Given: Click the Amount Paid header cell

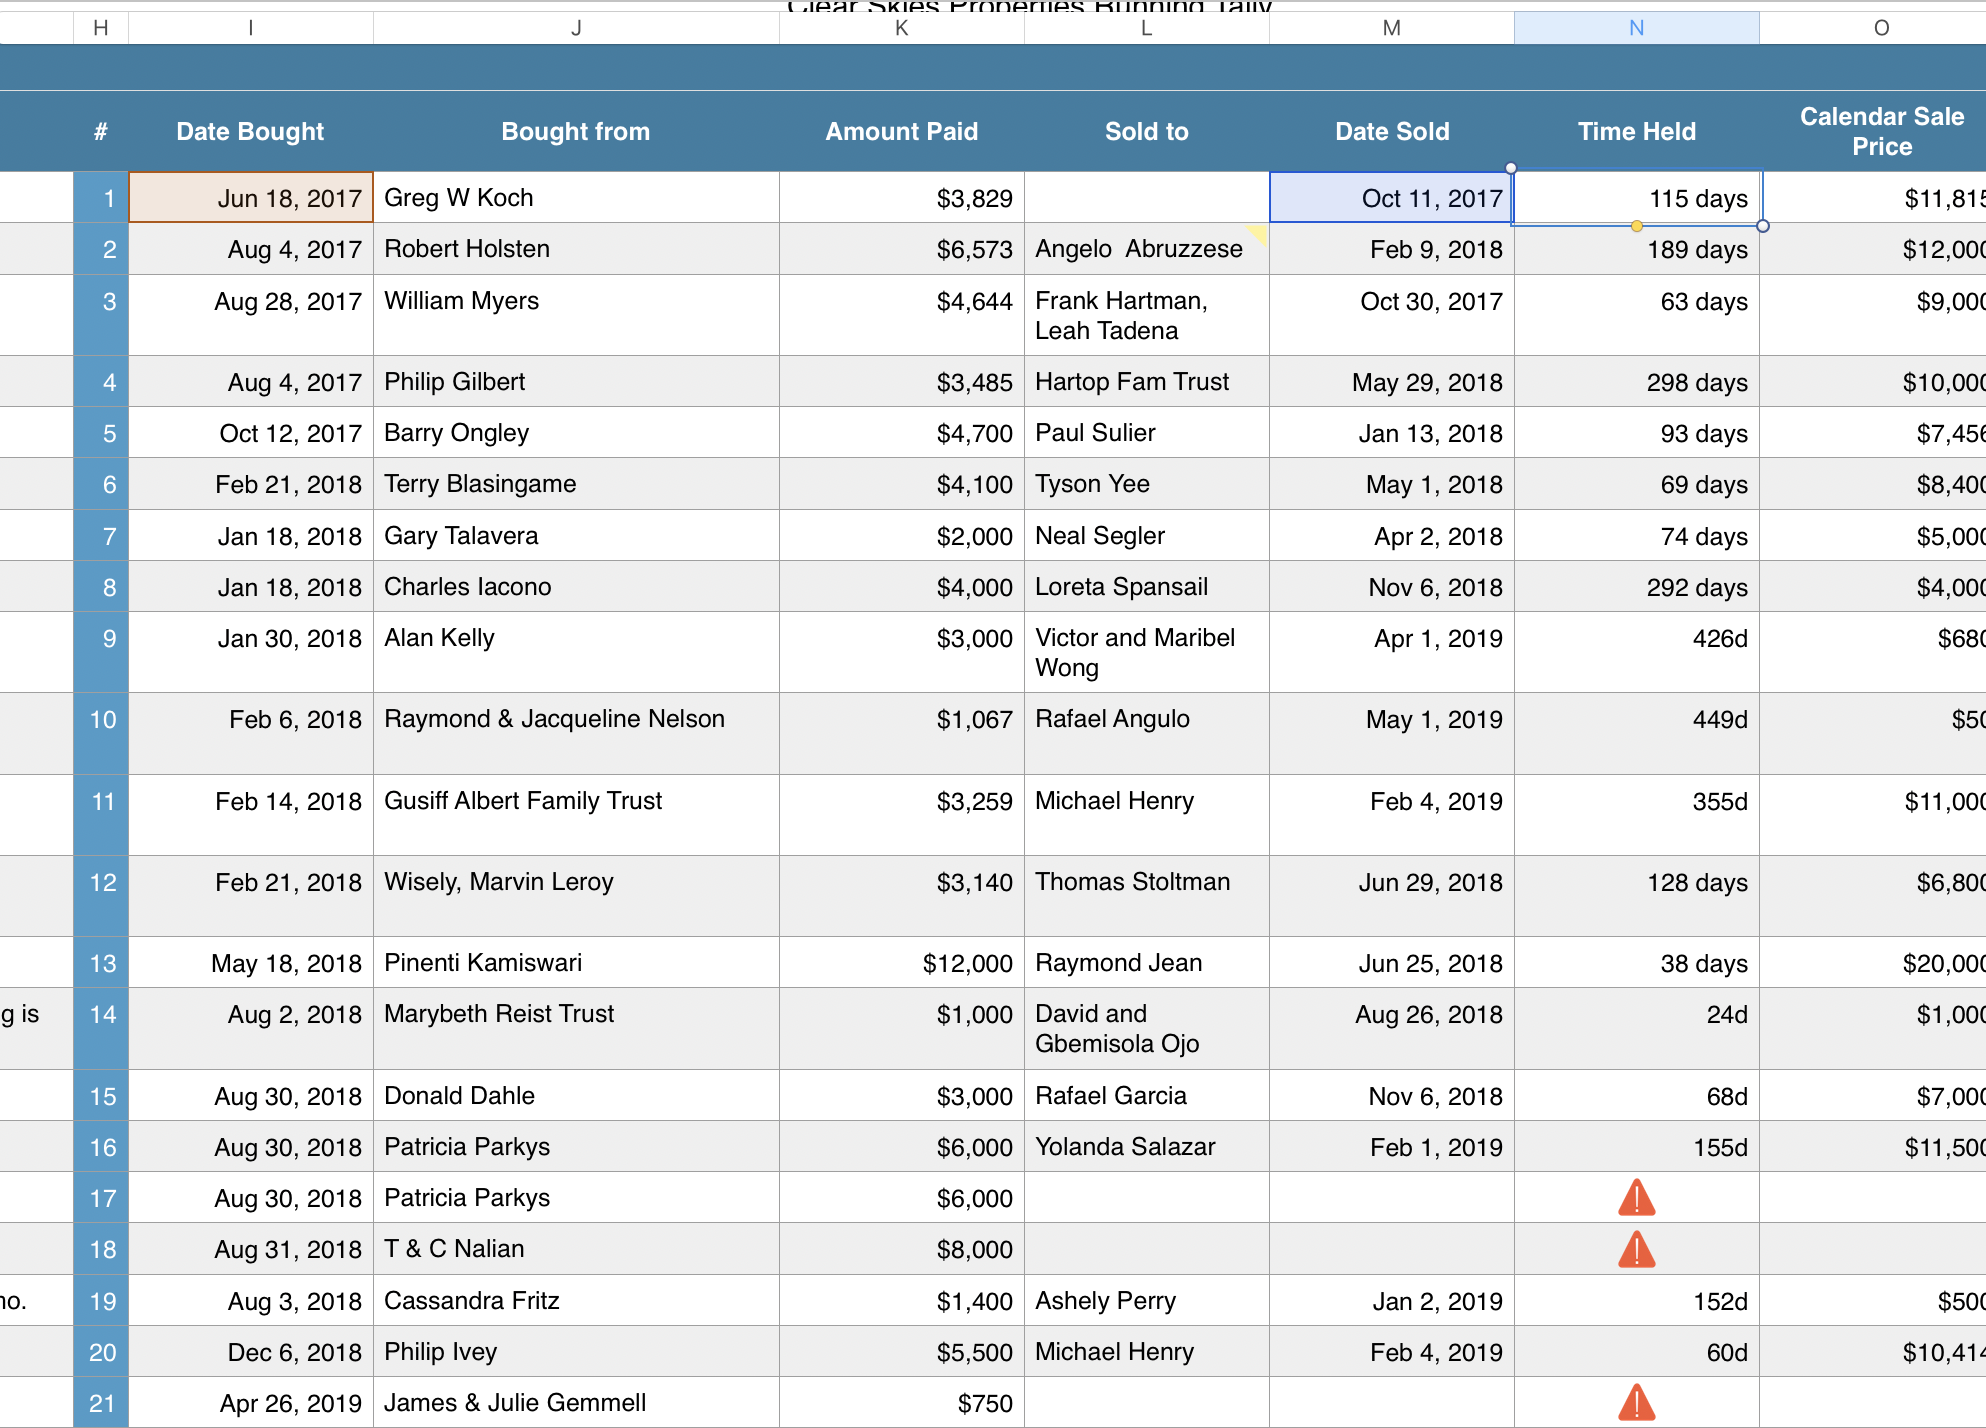Looking at the screenshot, I should [901, 131].
